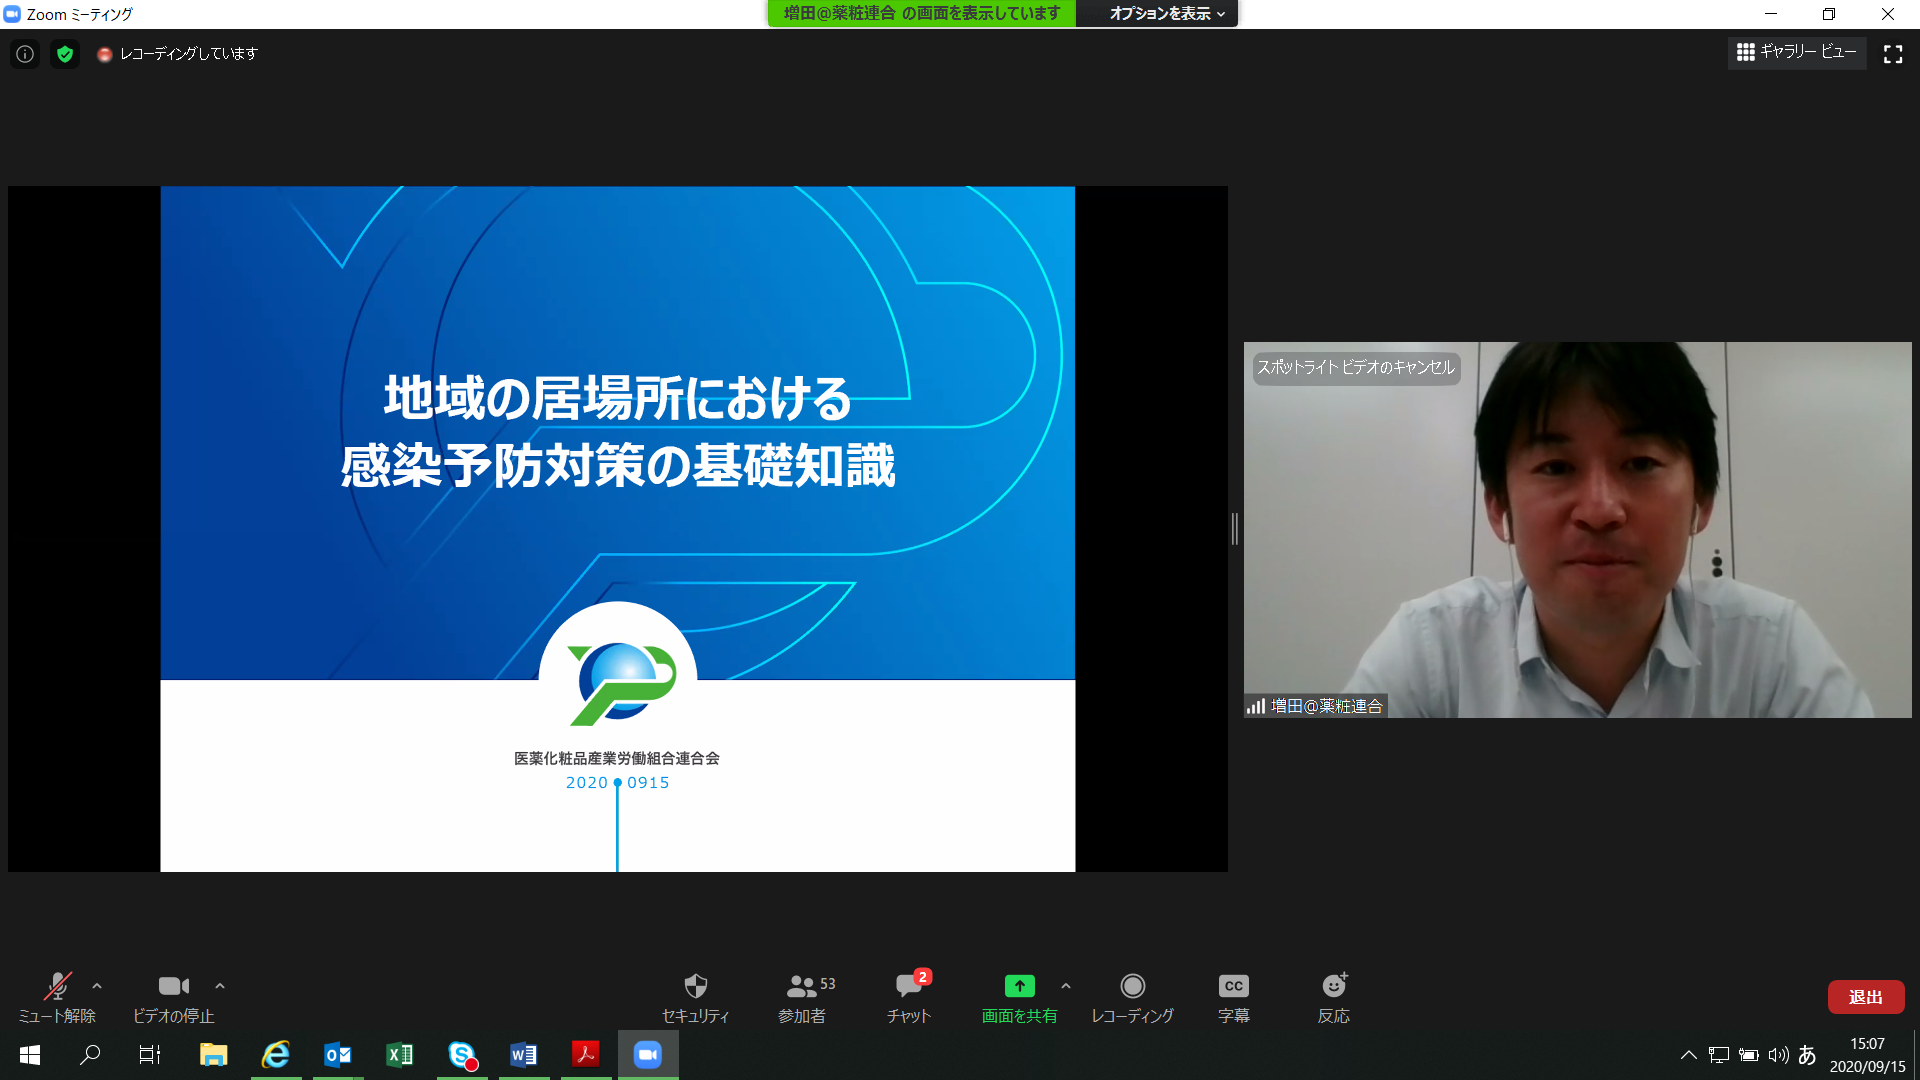Viewport: 1920px width, 1080px height.
Task: Open the 反応 reactions menu
Action: (1334, 997)
